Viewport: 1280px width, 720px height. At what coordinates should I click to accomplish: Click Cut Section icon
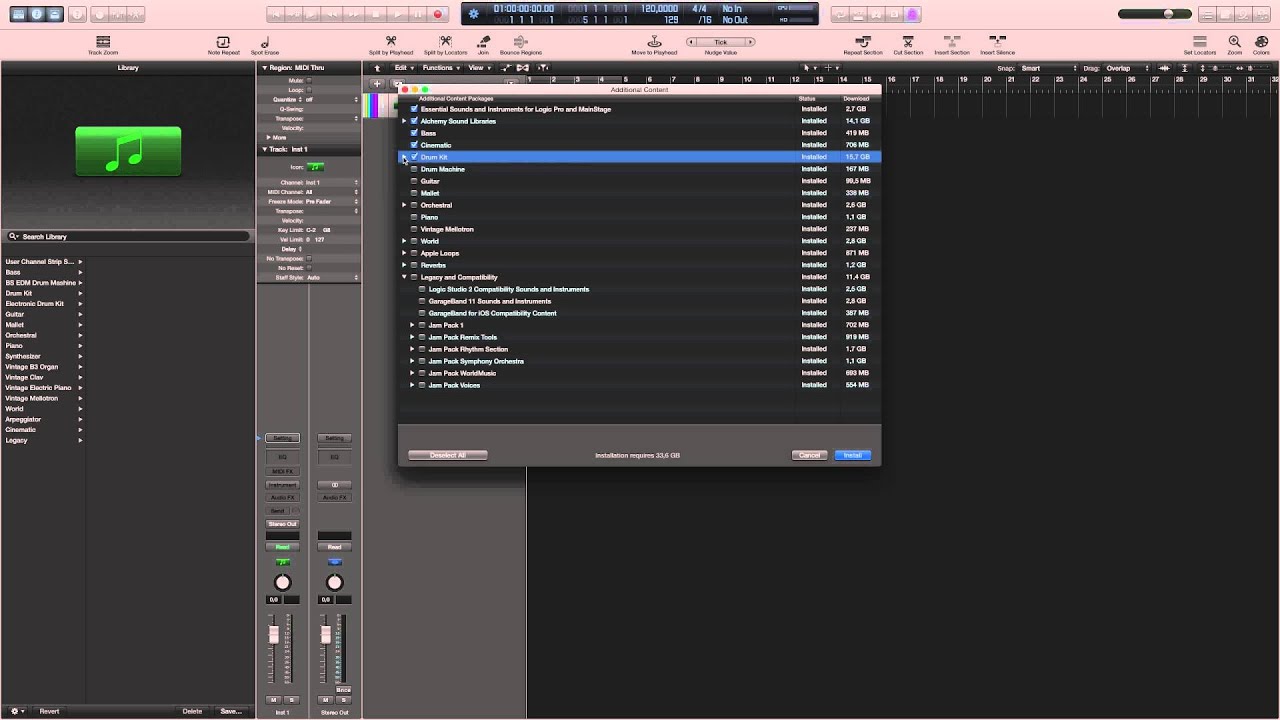908,42
